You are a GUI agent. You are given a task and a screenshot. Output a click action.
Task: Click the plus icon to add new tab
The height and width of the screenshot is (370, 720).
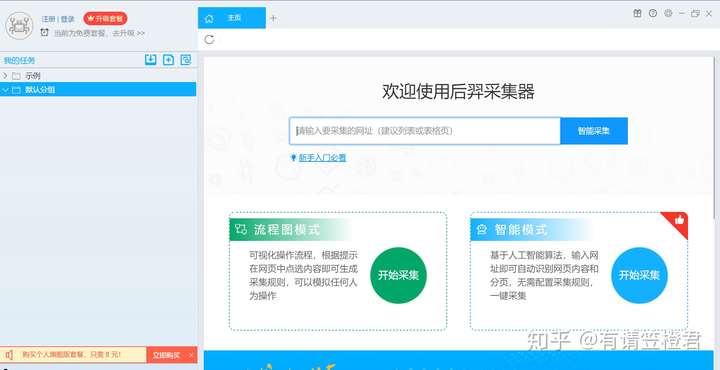click(x=273, y=18)
